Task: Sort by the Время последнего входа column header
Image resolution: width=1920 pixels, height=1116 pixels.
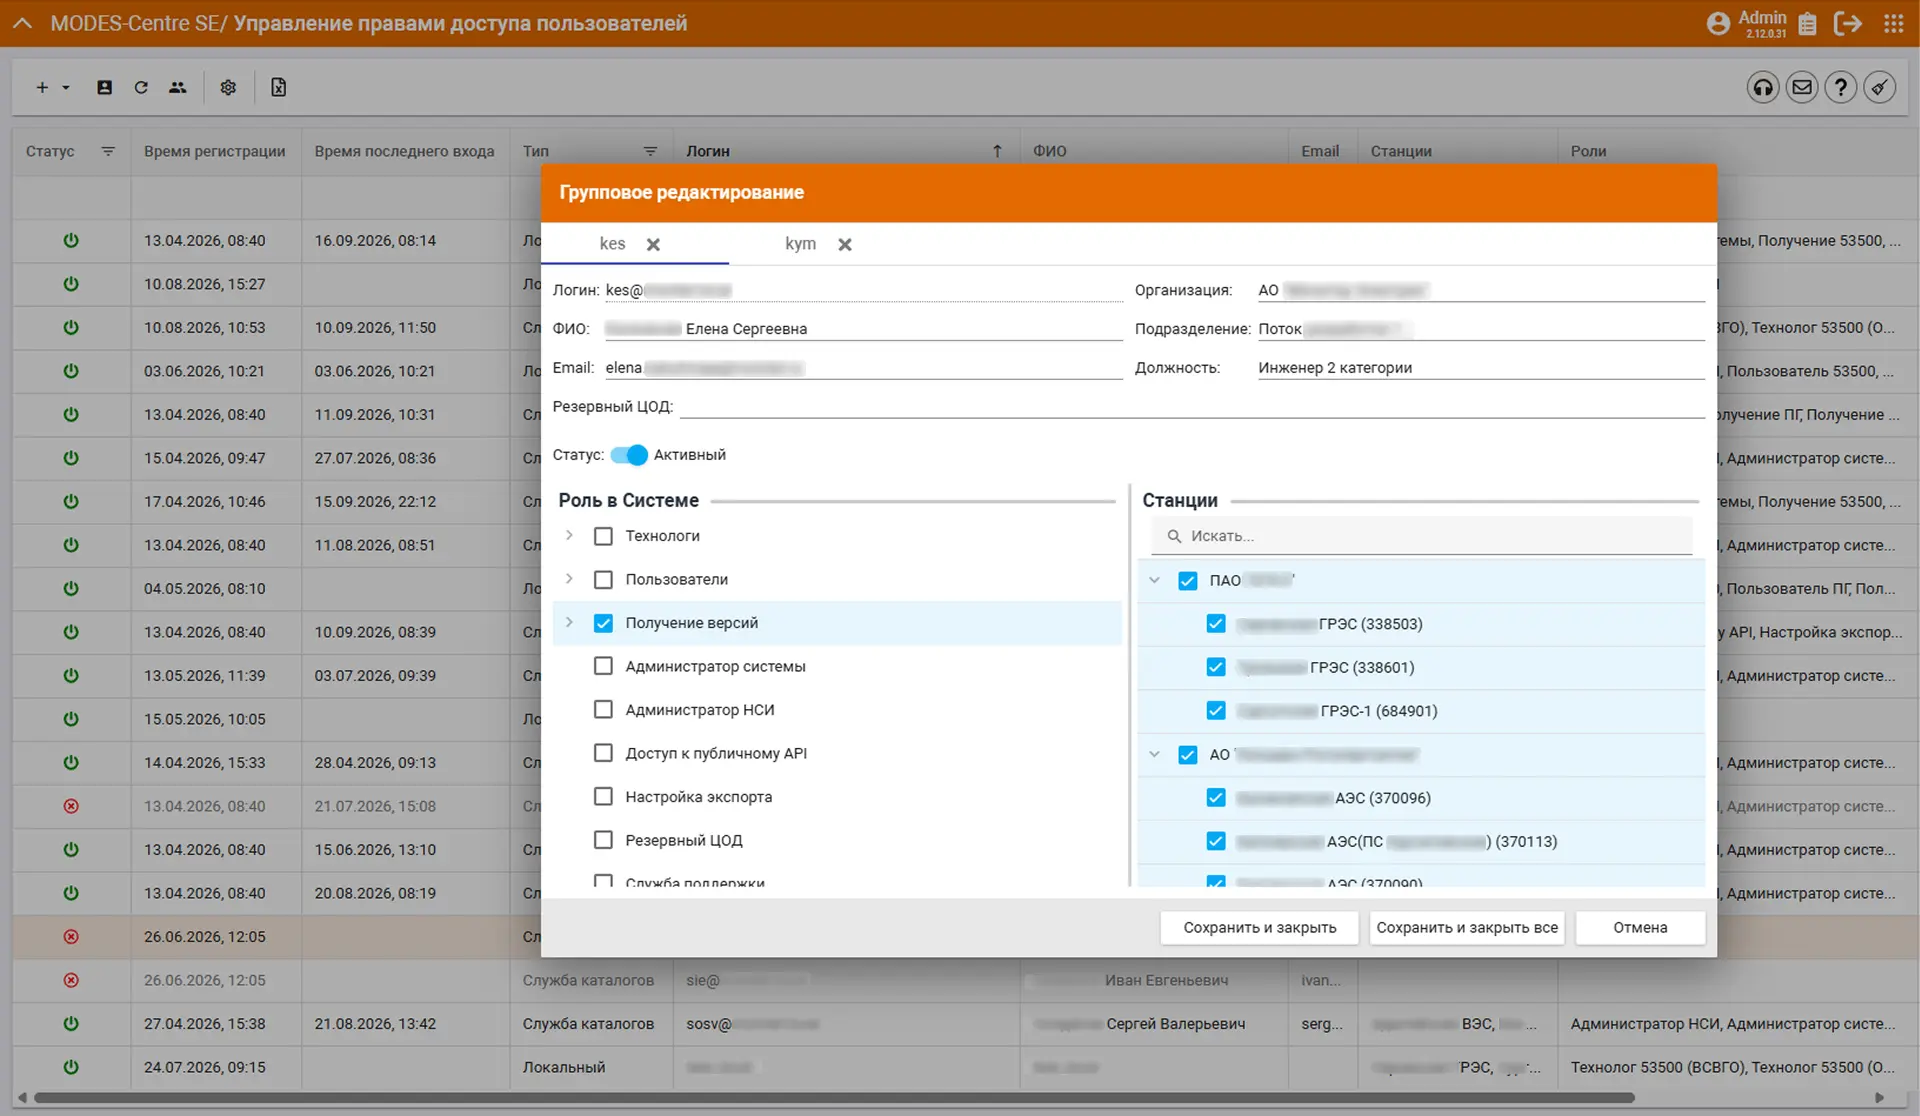Action: click(x=404, y=151)
